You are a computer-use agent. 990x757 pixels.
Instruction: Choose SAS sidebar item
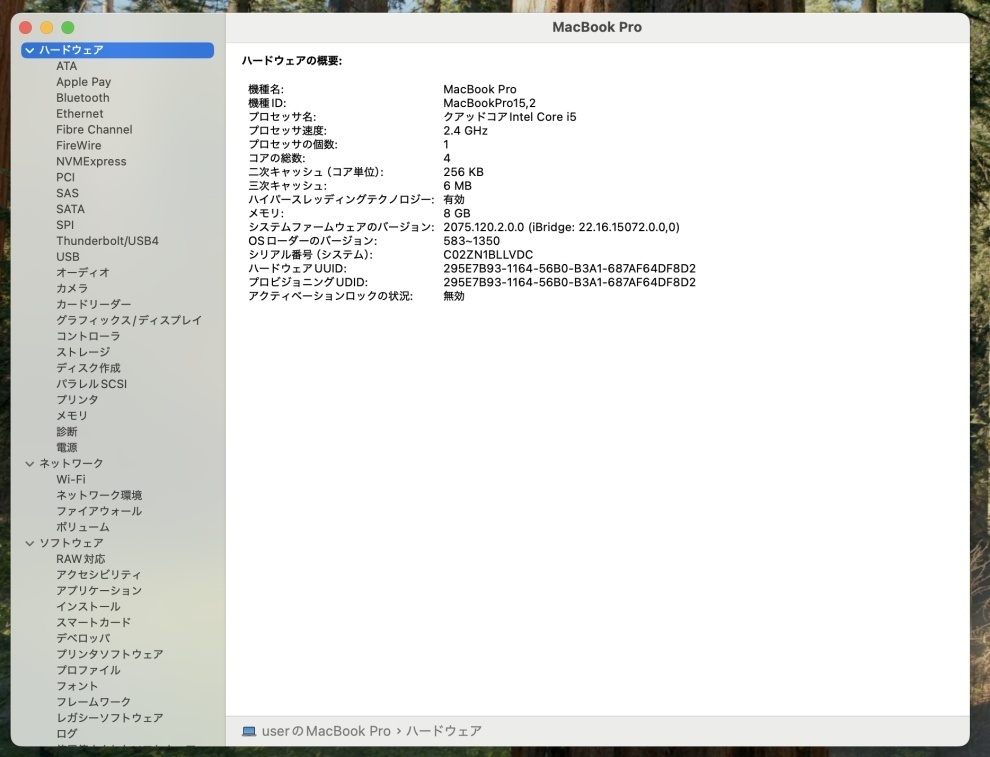(x=68, y=193)
